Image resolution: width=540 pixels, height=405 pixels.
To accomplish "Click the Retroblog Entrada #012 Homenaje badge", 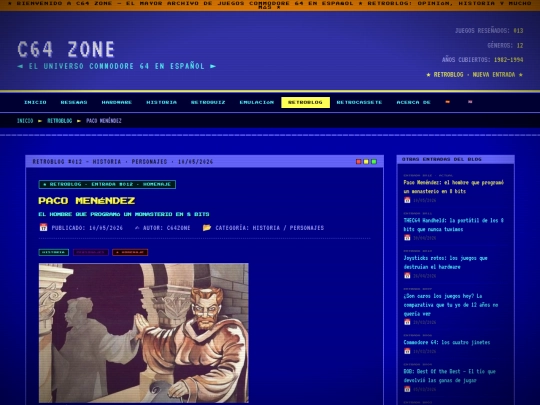I will pyautogui.click(x=107, y=184).
